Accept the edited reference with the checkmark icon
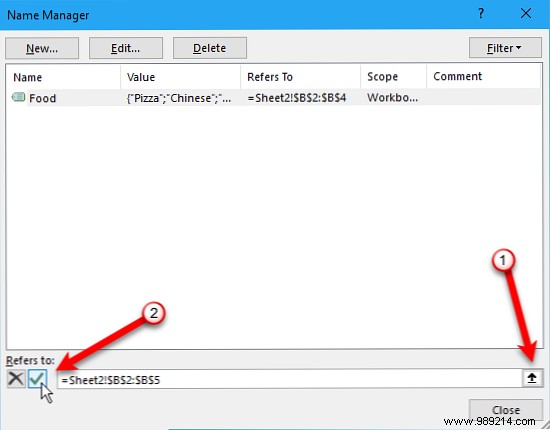The image size is (550, 430). tap(37, 379)
